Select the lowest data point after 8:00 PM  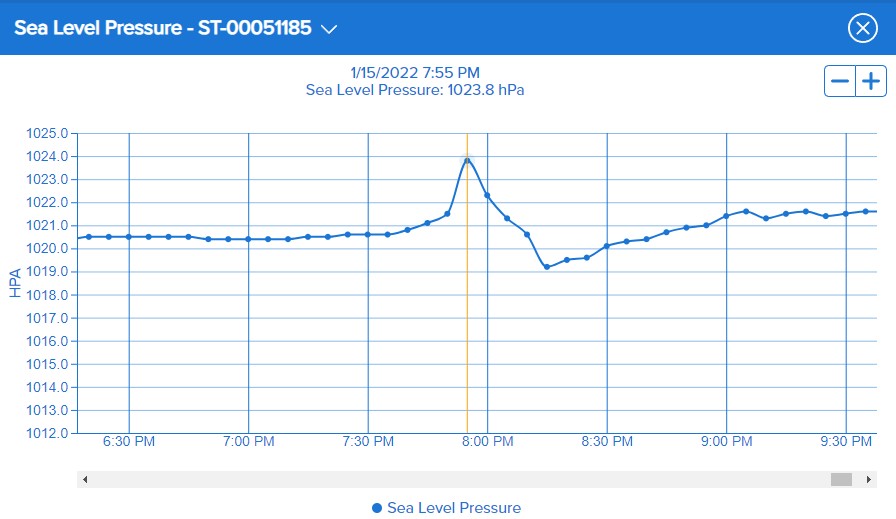coord(547,267)
